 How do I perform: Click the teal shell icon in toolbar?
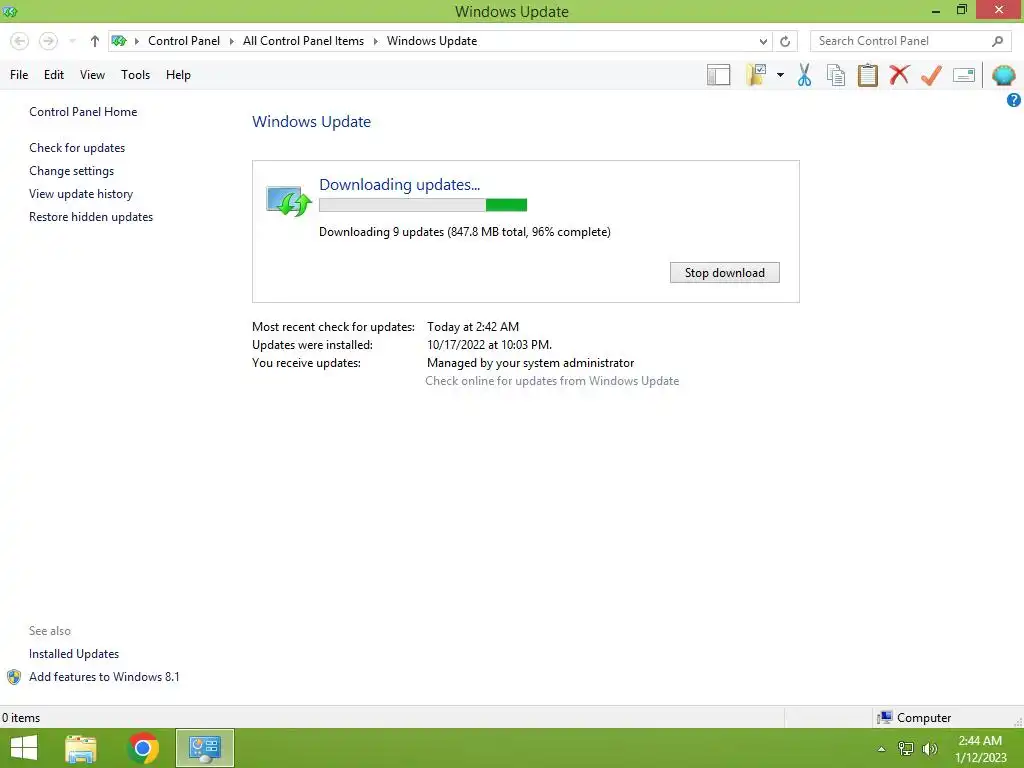(1003, 75)
